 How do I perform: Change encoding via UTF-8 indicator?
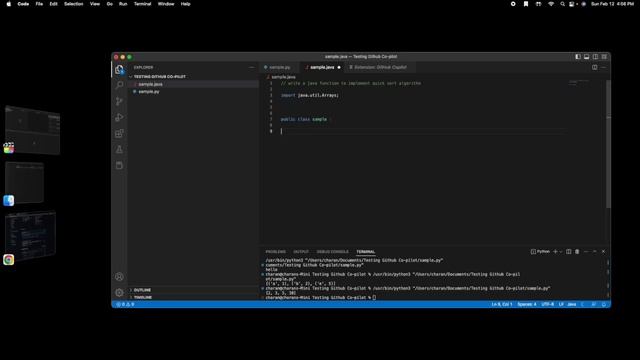tap(547, 304)
